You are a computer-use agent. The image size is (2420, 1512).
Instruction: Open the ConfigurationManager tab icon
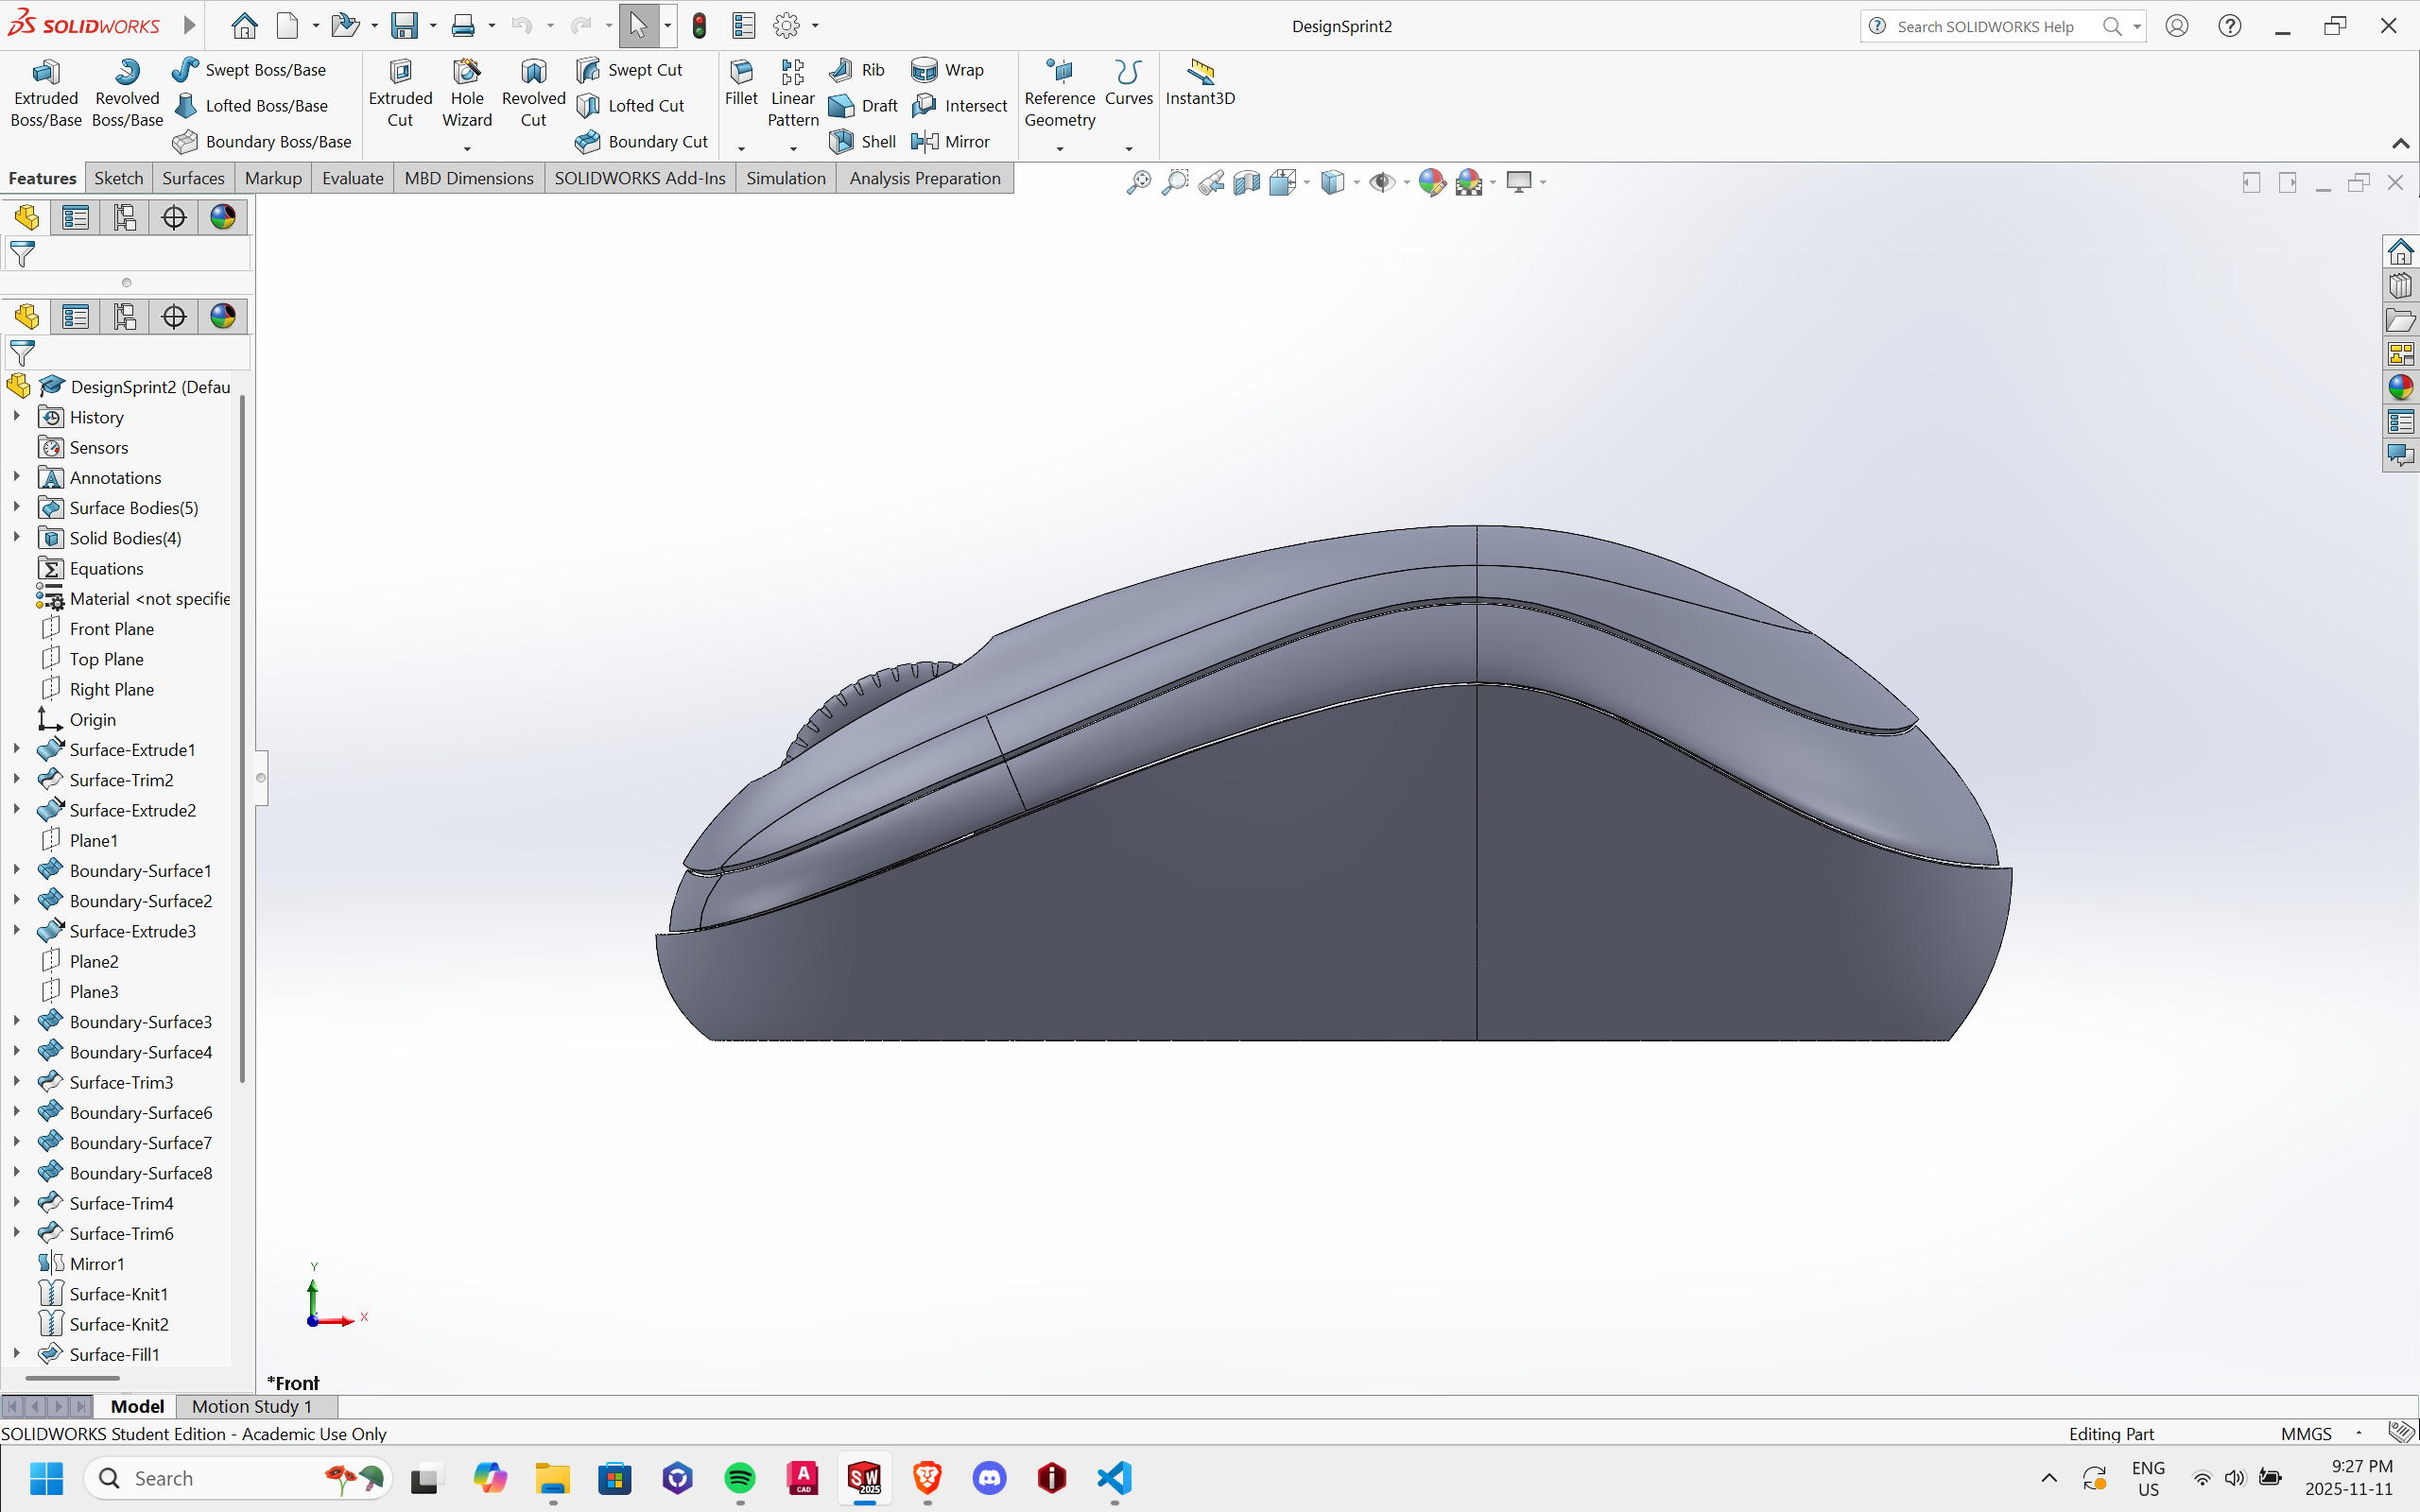point(124,317)
